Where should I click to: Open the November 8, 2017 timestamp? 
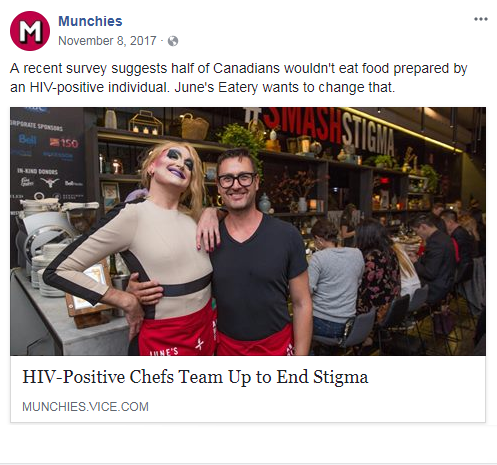click(x=107, y=41)
